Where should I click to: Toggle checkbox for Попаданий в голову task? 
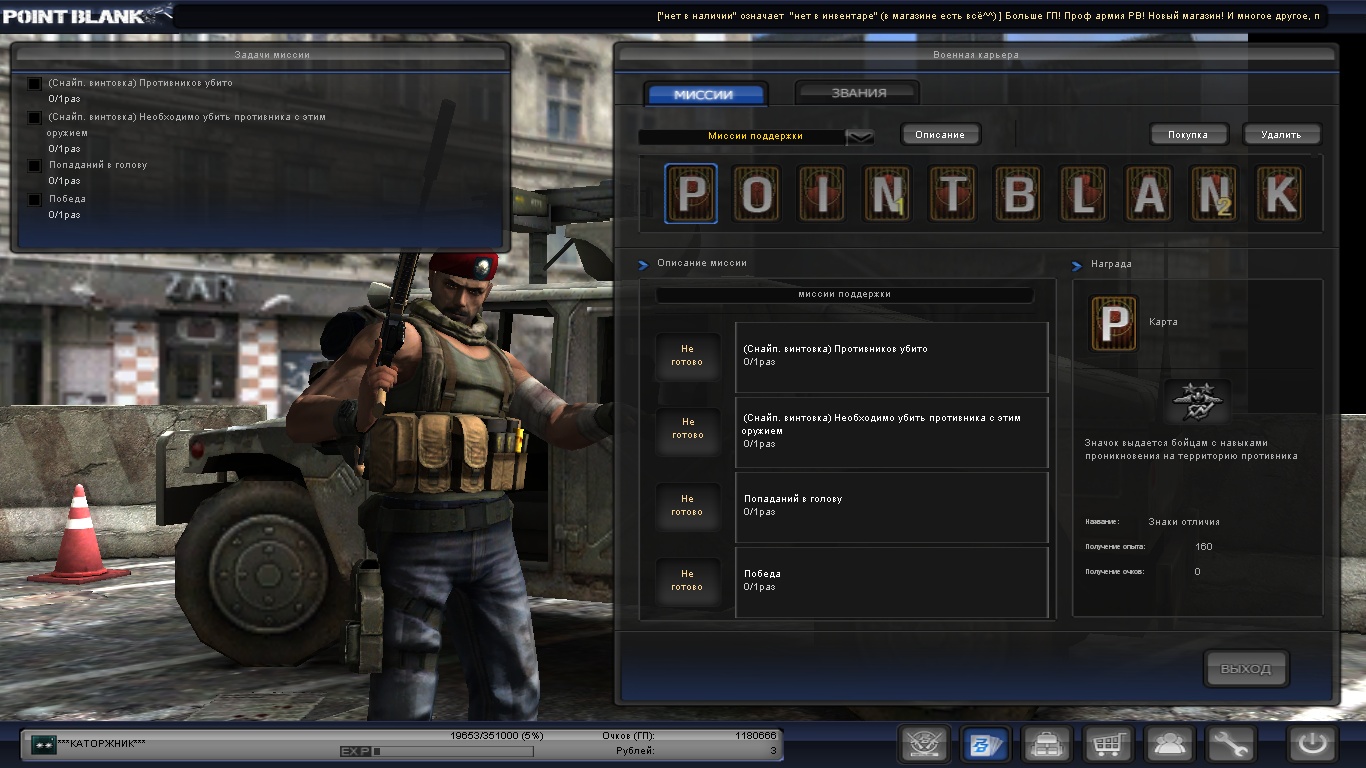tap(35, 166)
